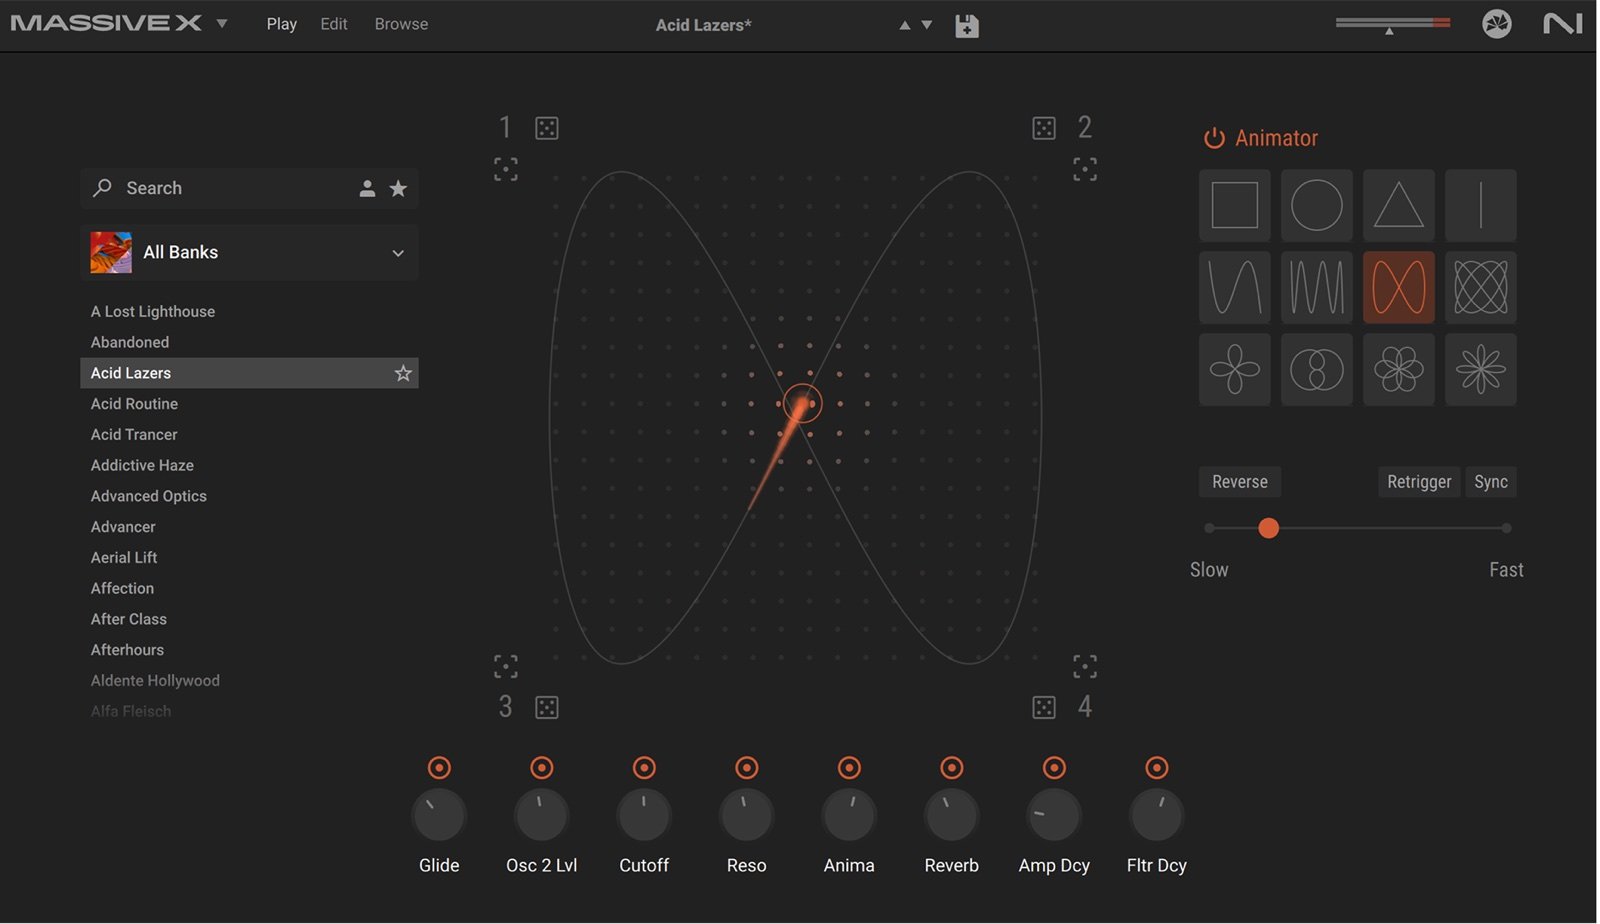Randomize corner 2 with dice icon
Image resolution: width=1600 pixels, height=924 pixels.
pos(1043,128)
